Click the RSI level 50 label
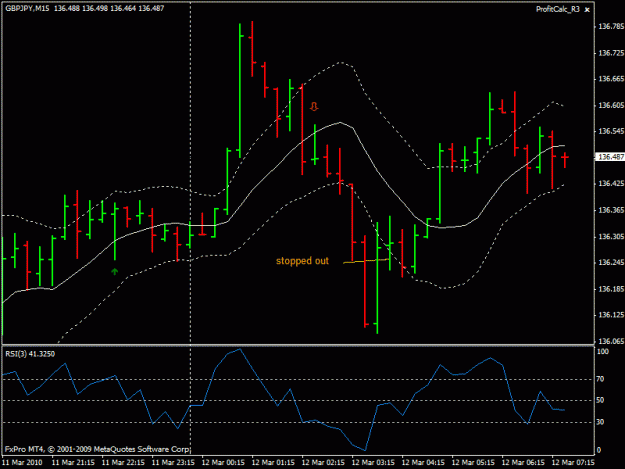 600,400
